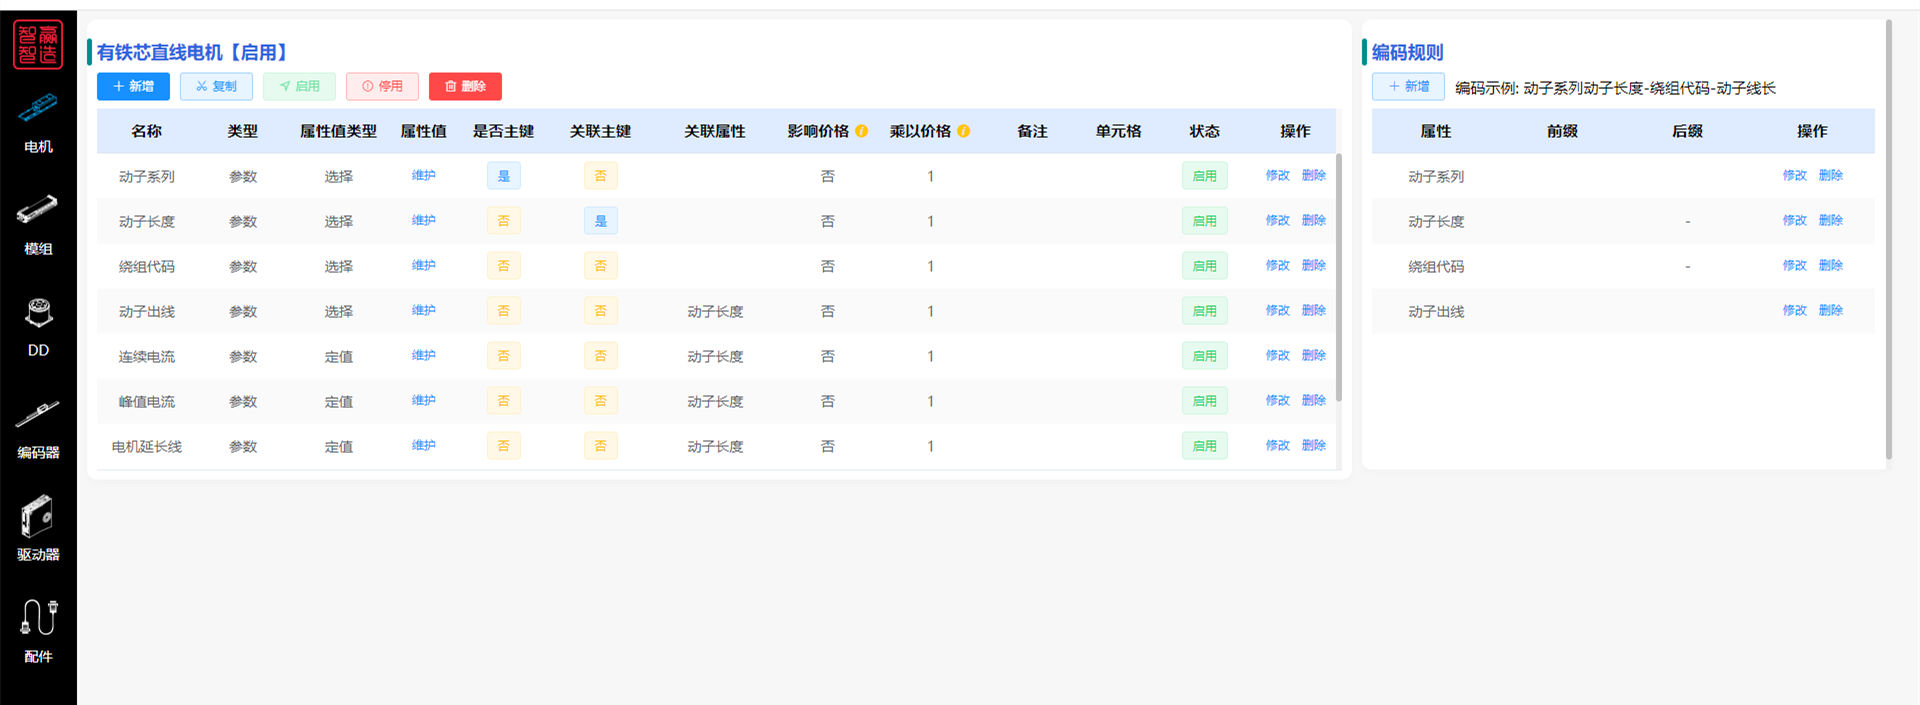1920x705 pixels.
Task: Toggle 关联主键 tag for 动子长度 row
Action: click(601, 221)
